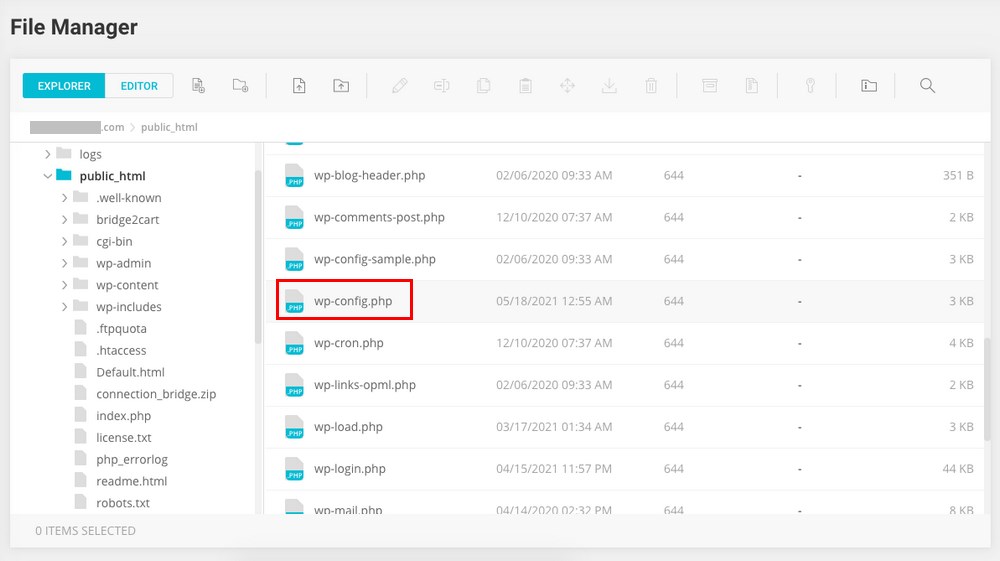This screenshot has height=561, width=1000.
Task: Click the 44 KB size cell
Action: pos(958,469)
